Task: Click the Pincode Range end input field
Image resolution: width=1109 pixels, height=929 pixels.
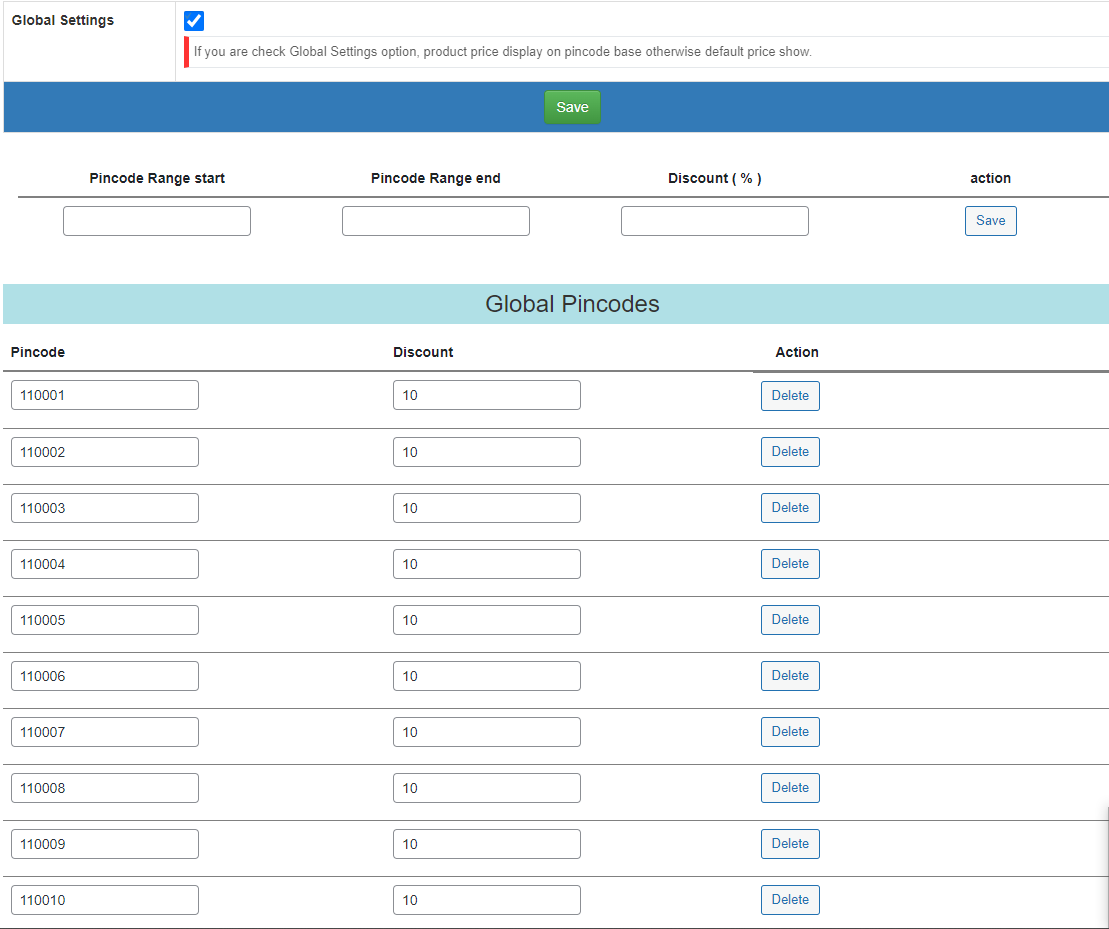Action: pos(435,220)
